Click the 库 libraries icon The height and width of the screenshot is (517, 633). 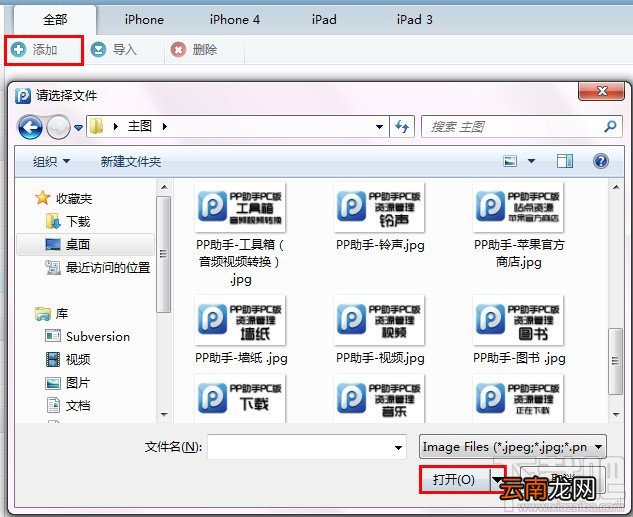(x=43, y=314)
